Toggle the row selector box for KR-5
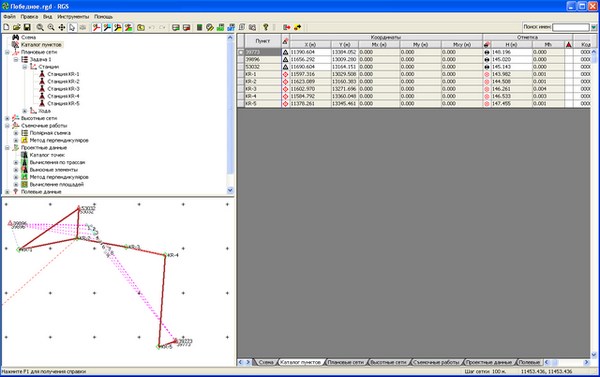 point(241,103)
